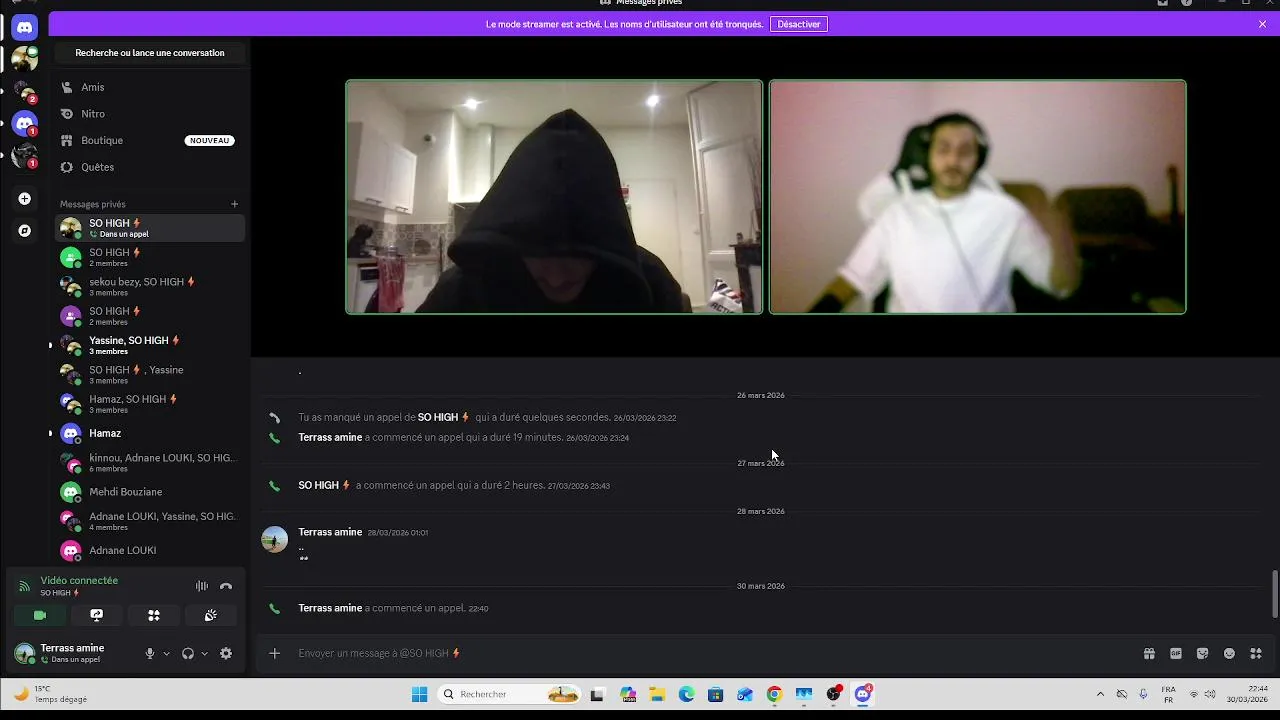Open the Boutique shop
Screen dimensions: 1280x720
point(150,141)
